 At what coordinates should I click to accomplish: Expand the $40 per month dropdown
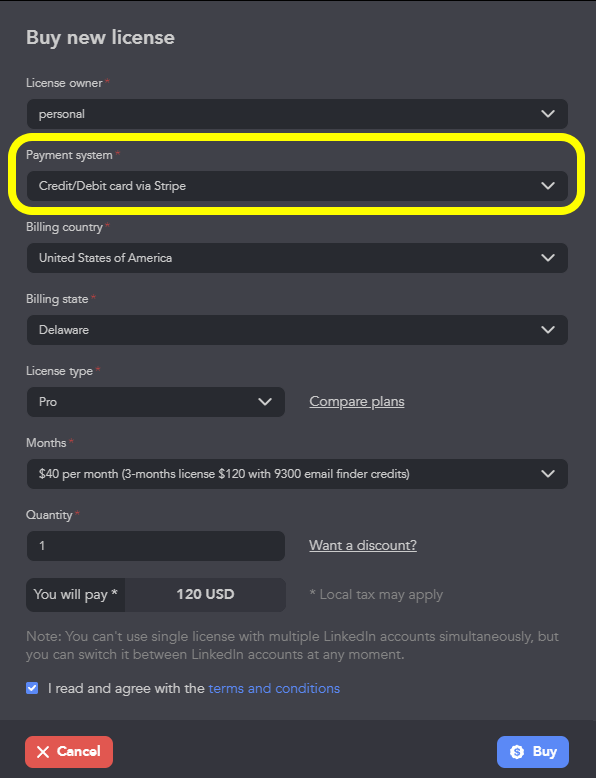(297, 473)
